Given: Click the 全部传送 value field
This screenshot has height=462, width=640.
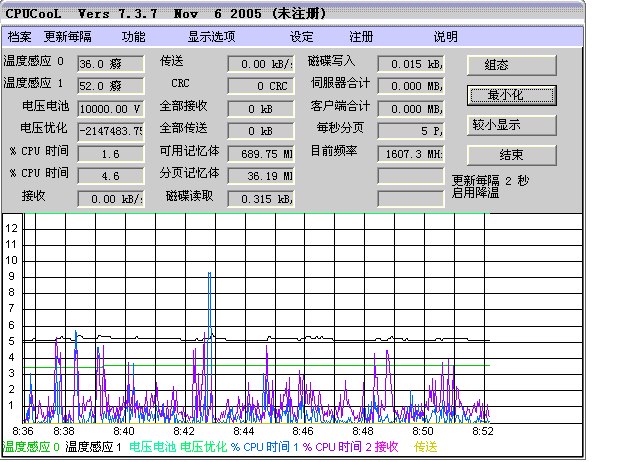Looking at the screenshot, I should click(261, 131).
